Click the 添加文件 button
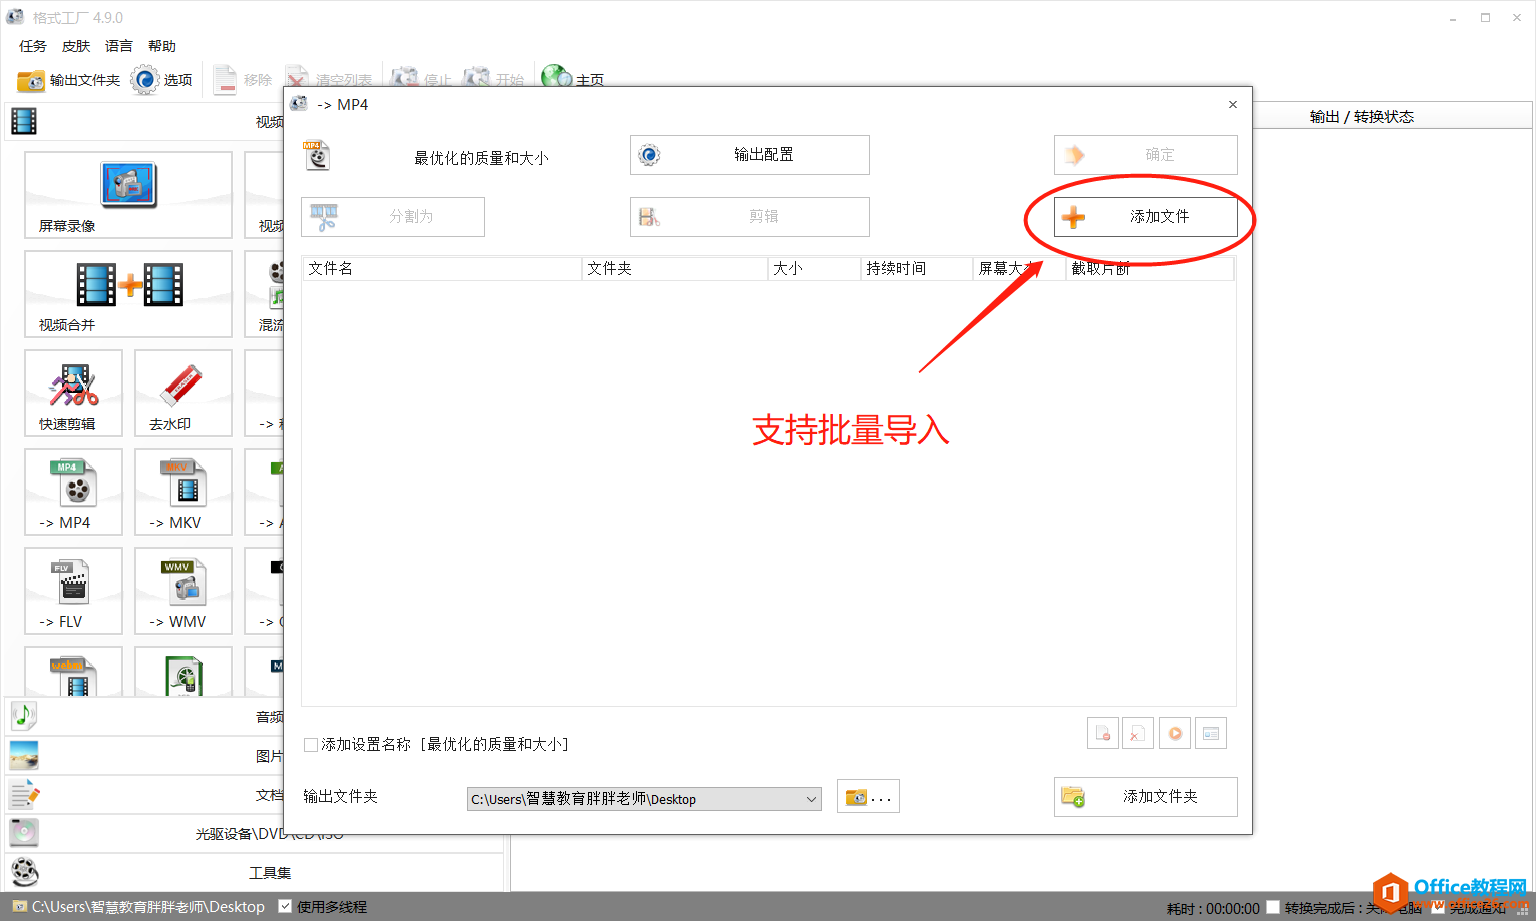This screenshot has height=921, width=1536. [x=1145, y=217]
